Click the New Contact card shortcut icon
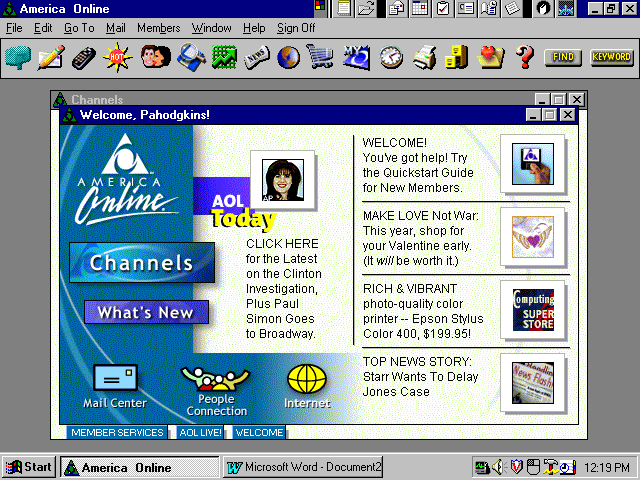640x480 pixels. [x=465, y=8]
